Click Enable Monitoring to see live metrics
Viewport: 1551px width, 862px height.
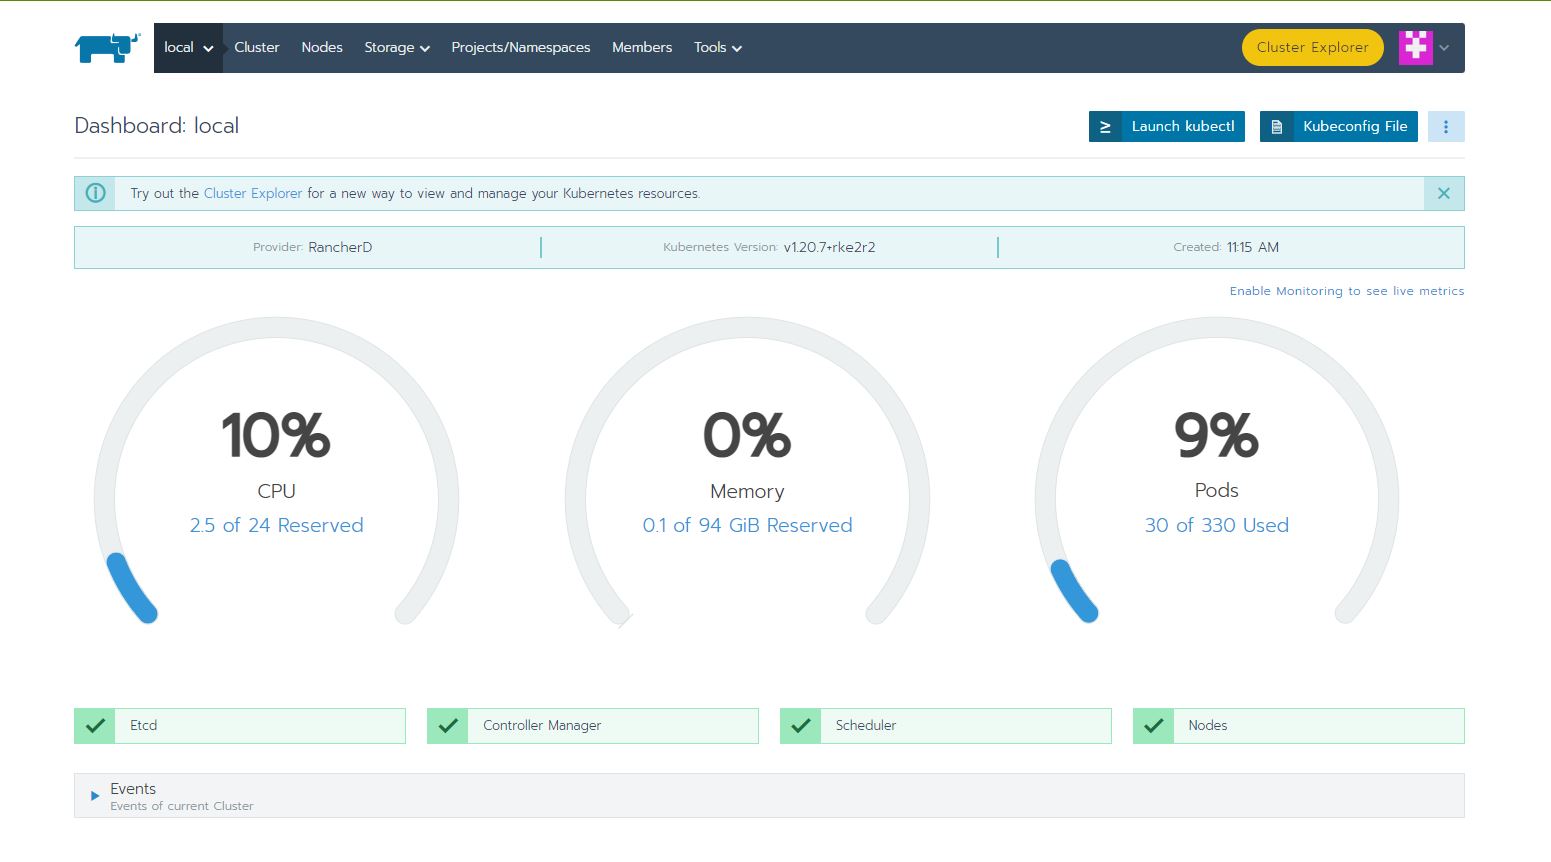tap(1347, 291)
